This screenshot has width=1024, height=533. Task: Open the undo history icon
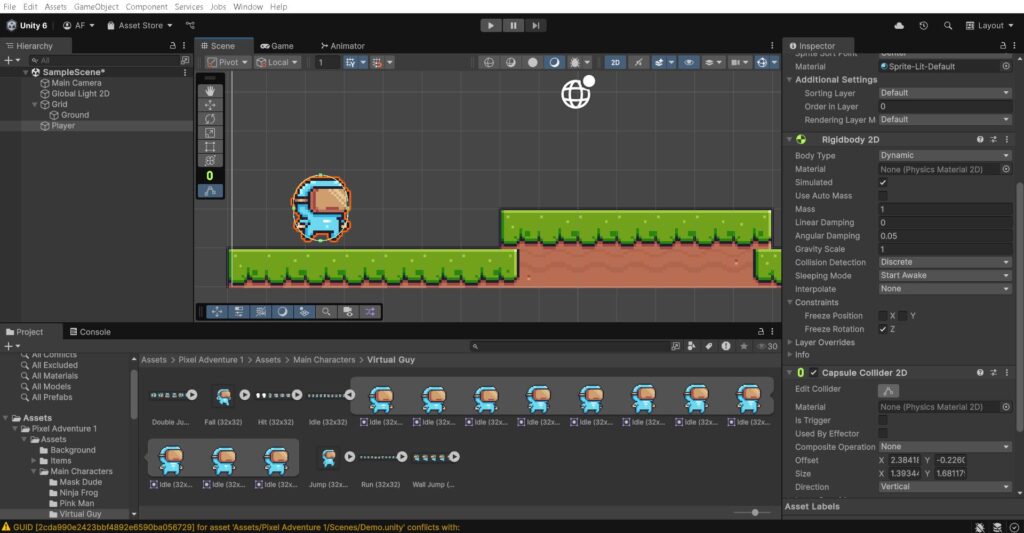click(923, 25)
